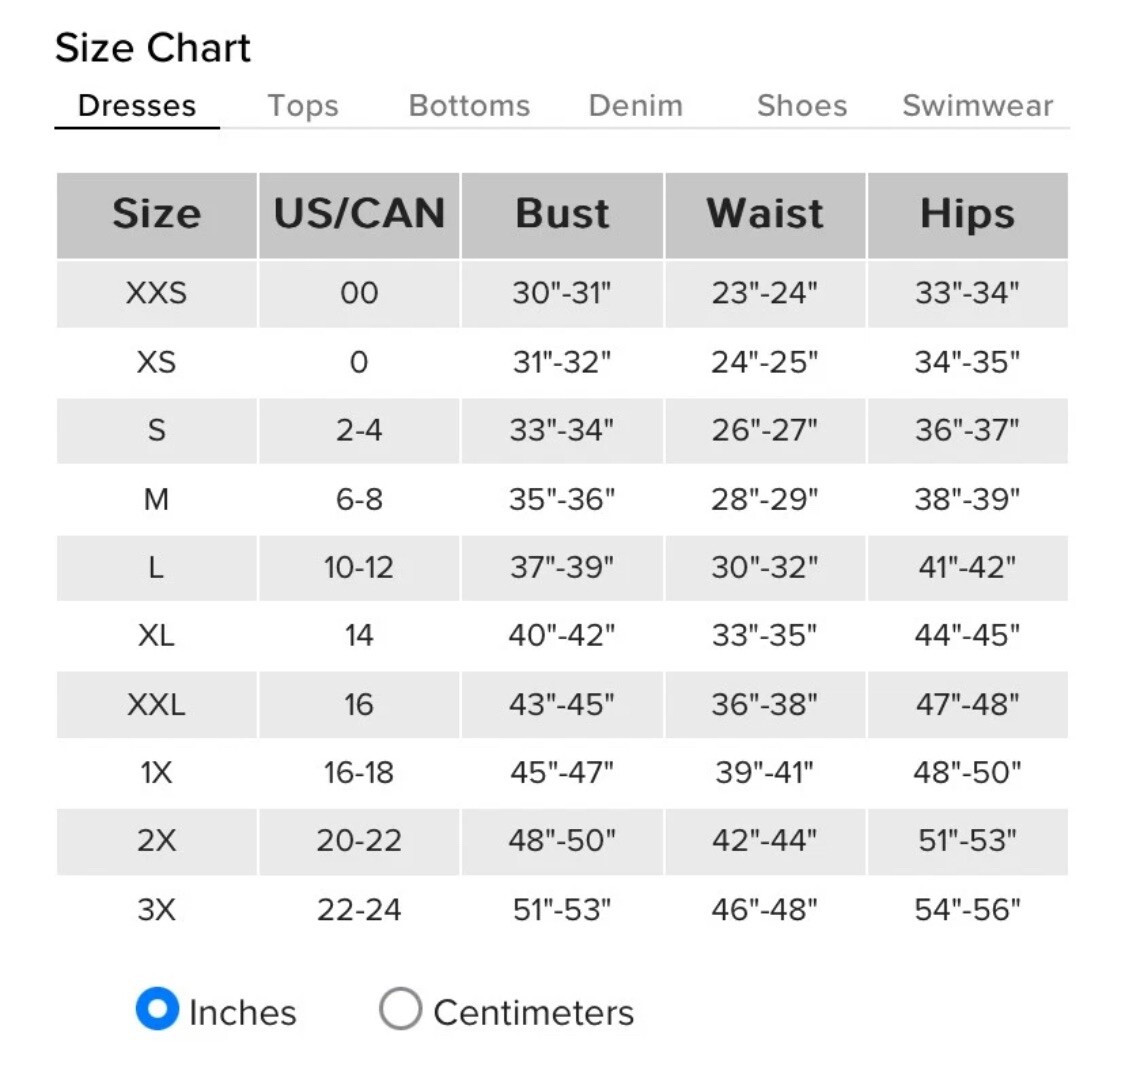Screen dimensions: 1125x1068
Task: Switch units to Centimeters
Action: pyautogui.click(x=400, y=1009)
